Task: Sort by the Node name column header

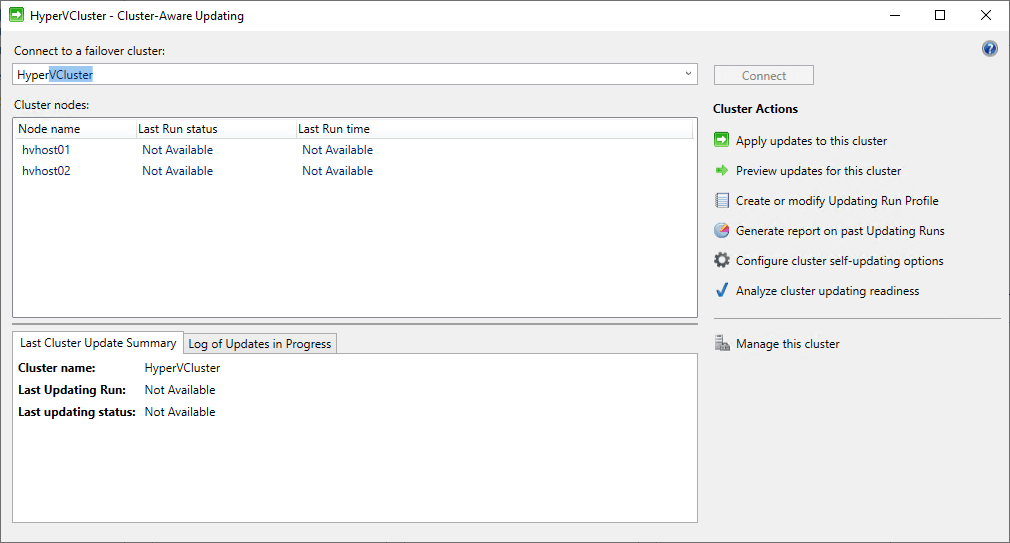Action: pyautogui.click(x=50, y=129)
